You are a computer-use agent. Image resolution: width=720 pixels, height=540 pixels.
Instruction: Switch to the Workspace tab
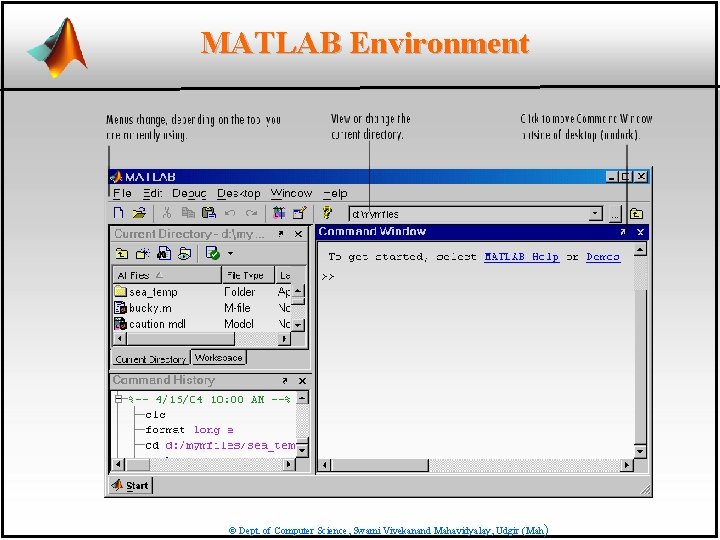[x=219, y=358]
